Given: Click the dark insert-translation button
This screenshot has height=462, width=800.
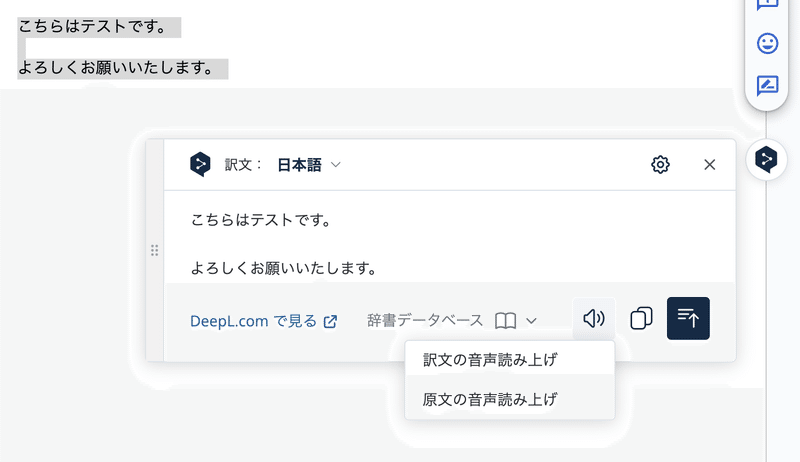Looking at the screenshot, I should (x=688, y=319).
